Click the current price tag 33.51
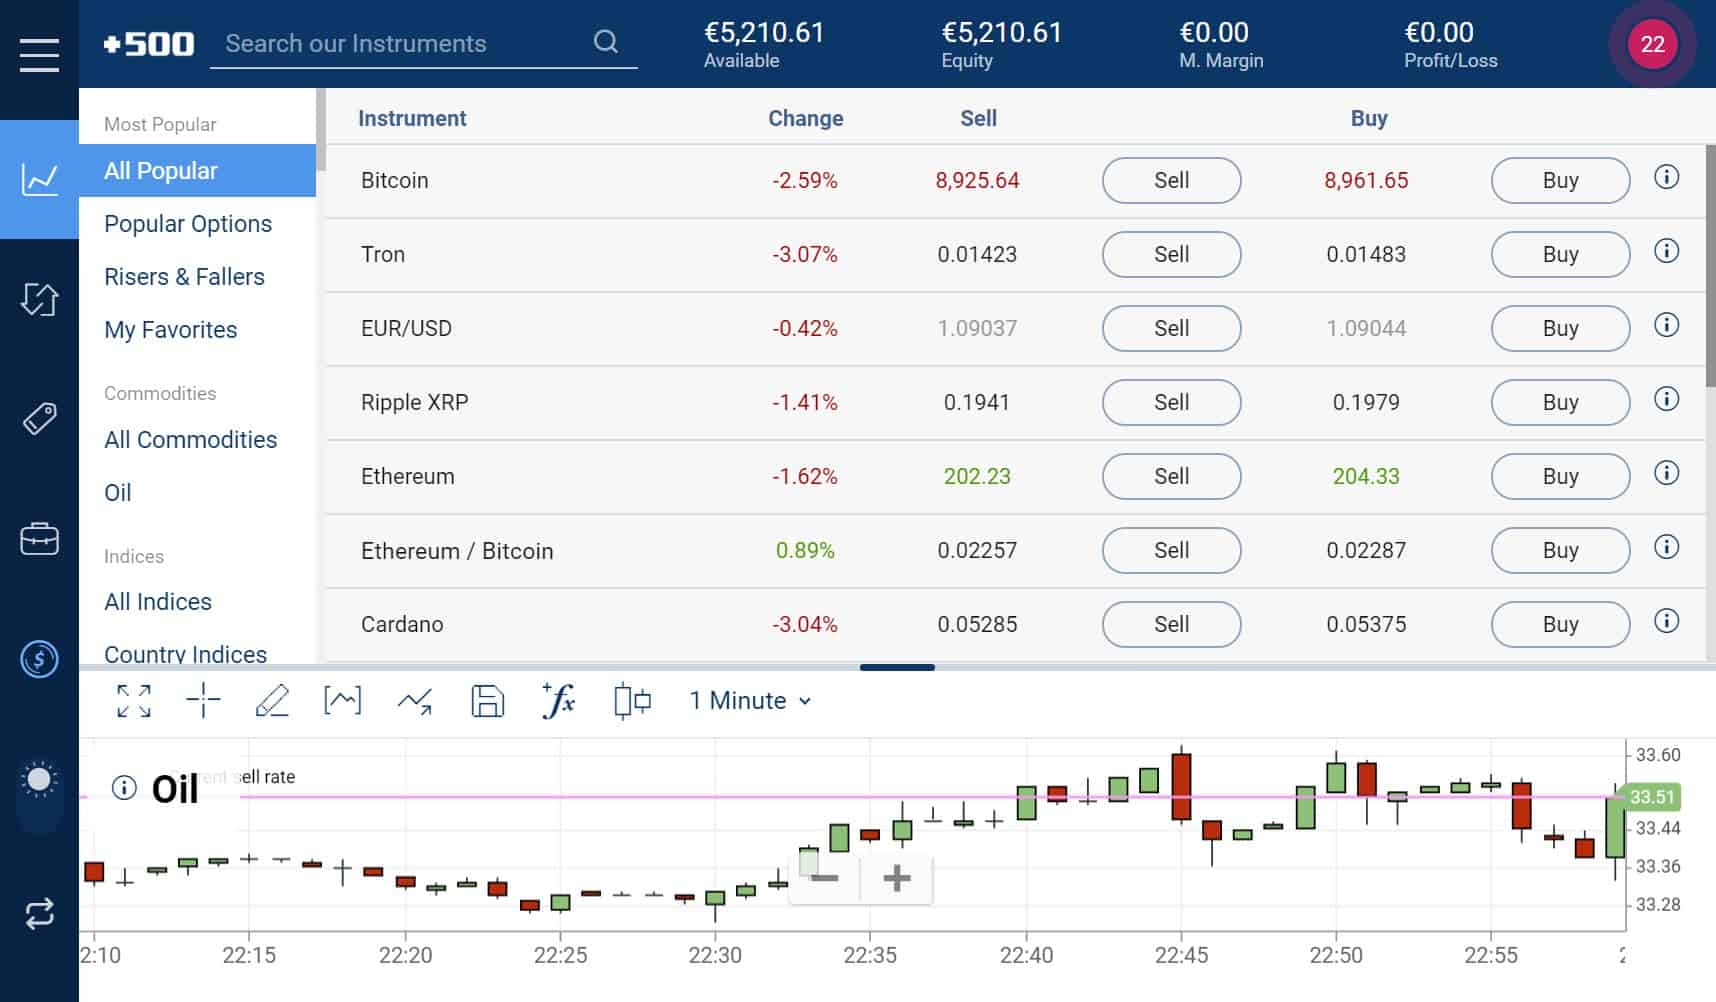 (x=1651, y=797)
